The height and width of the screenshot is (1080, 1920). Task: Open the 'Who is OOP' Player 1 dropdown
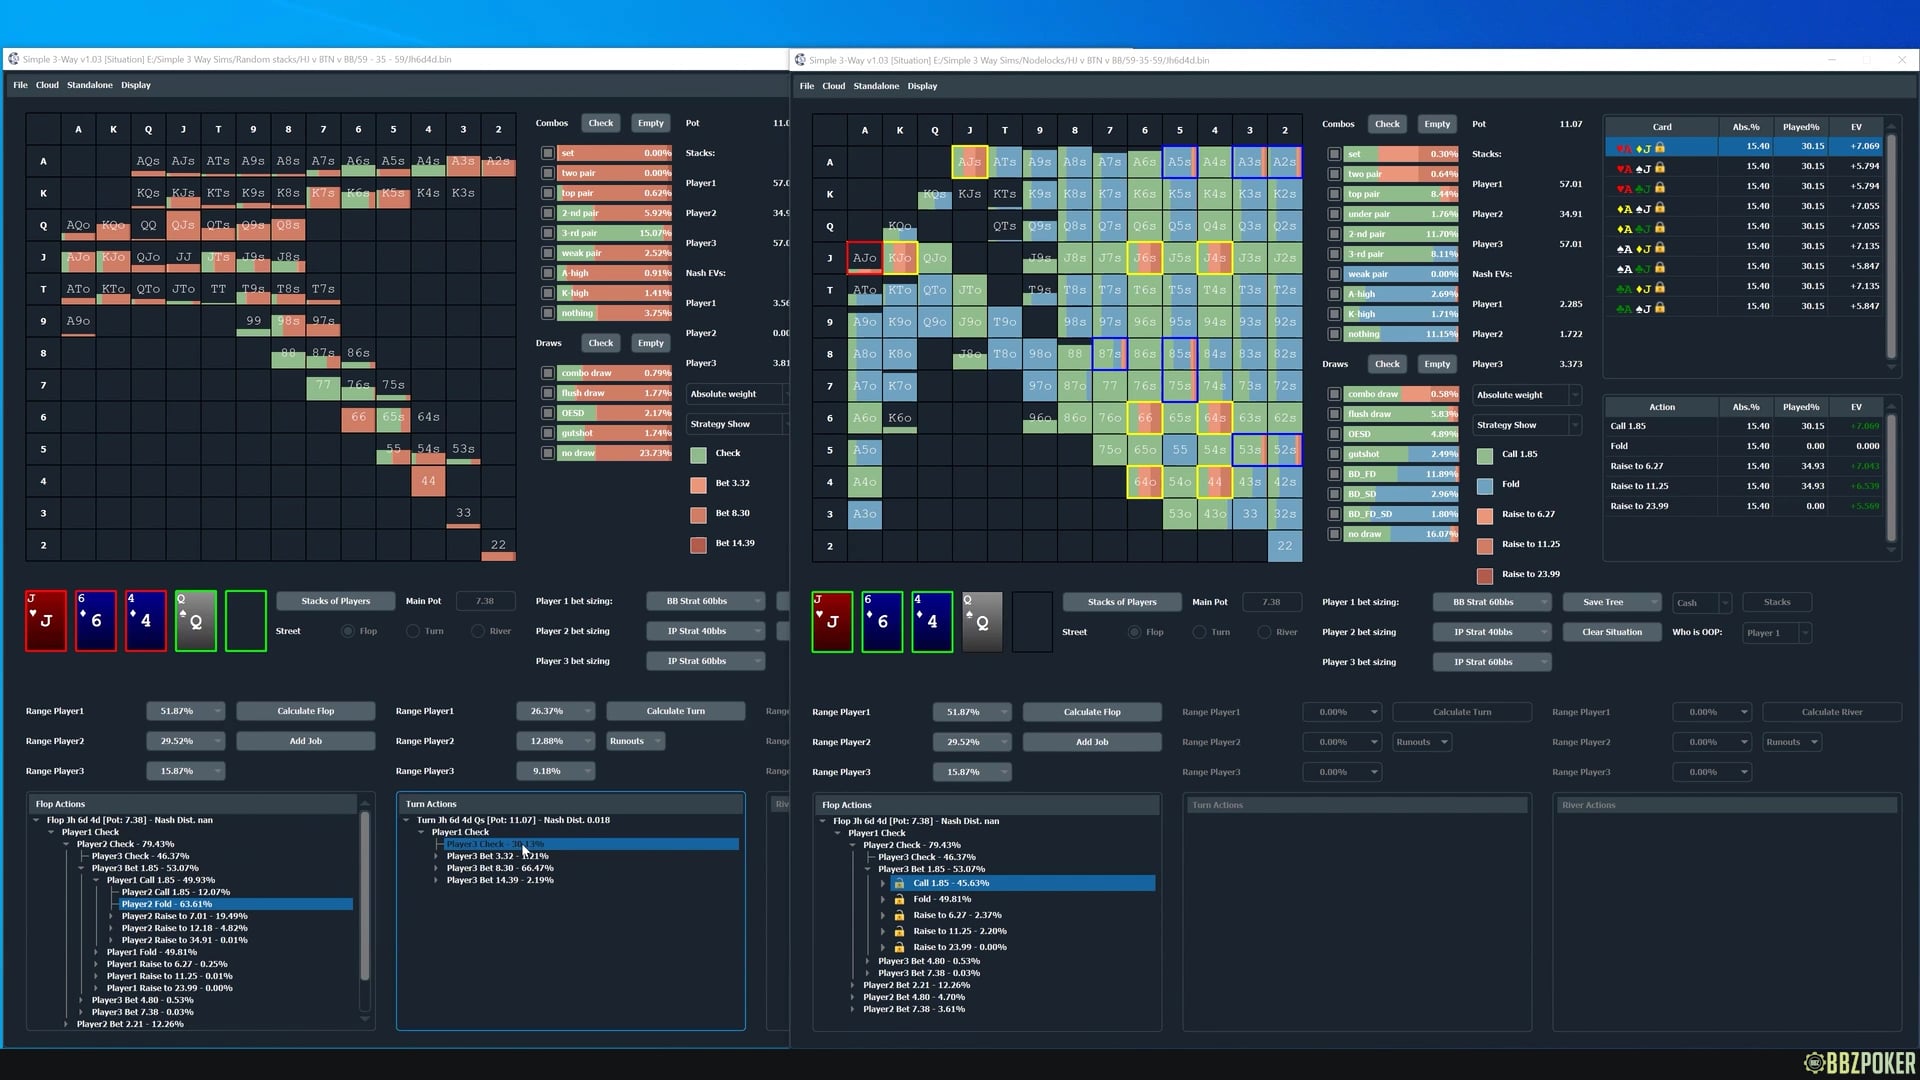point(1777,633)
